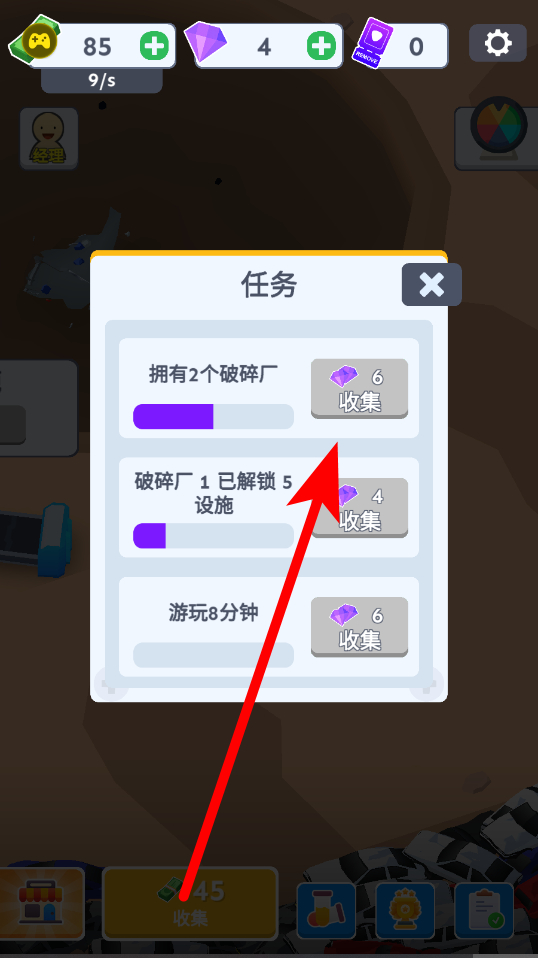Tap the 拥有2个破碎厂 progress bar
The image size is (538, 958).
point(213,416)
